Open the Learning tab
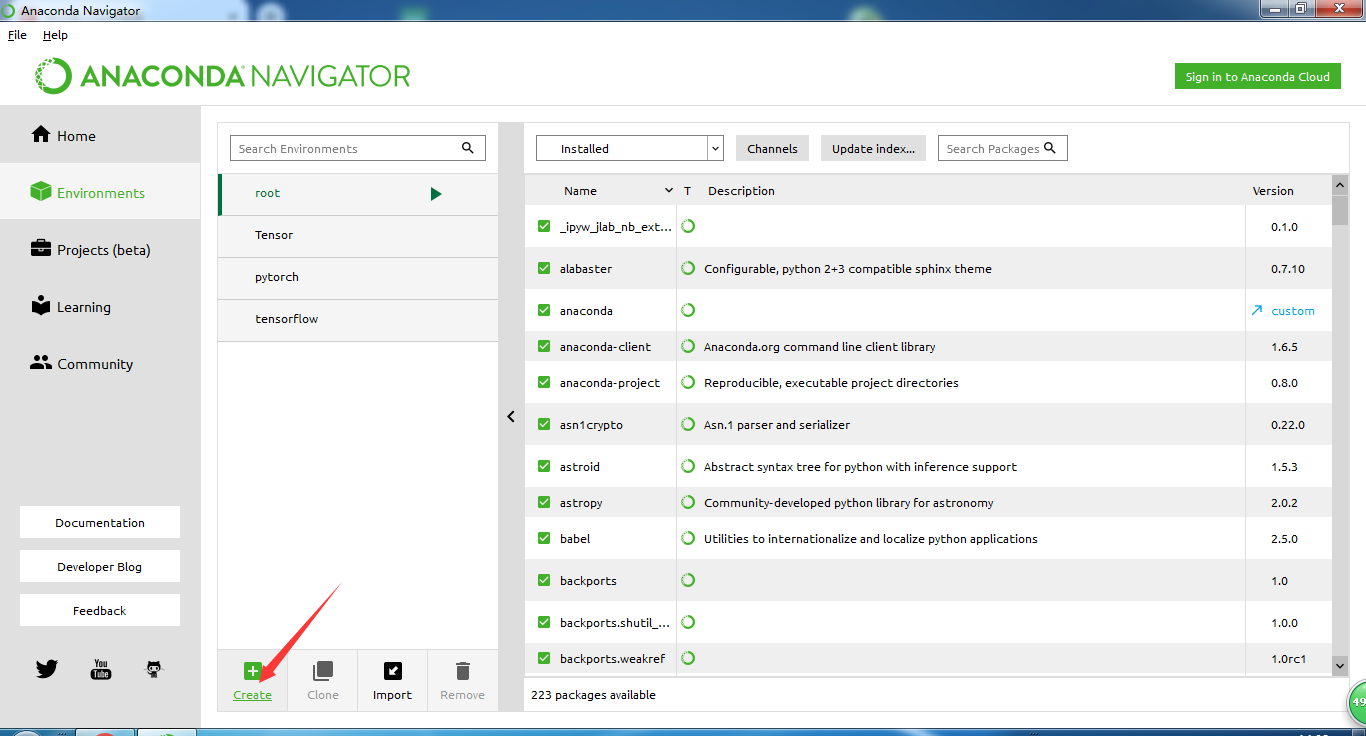 (100, 306)
